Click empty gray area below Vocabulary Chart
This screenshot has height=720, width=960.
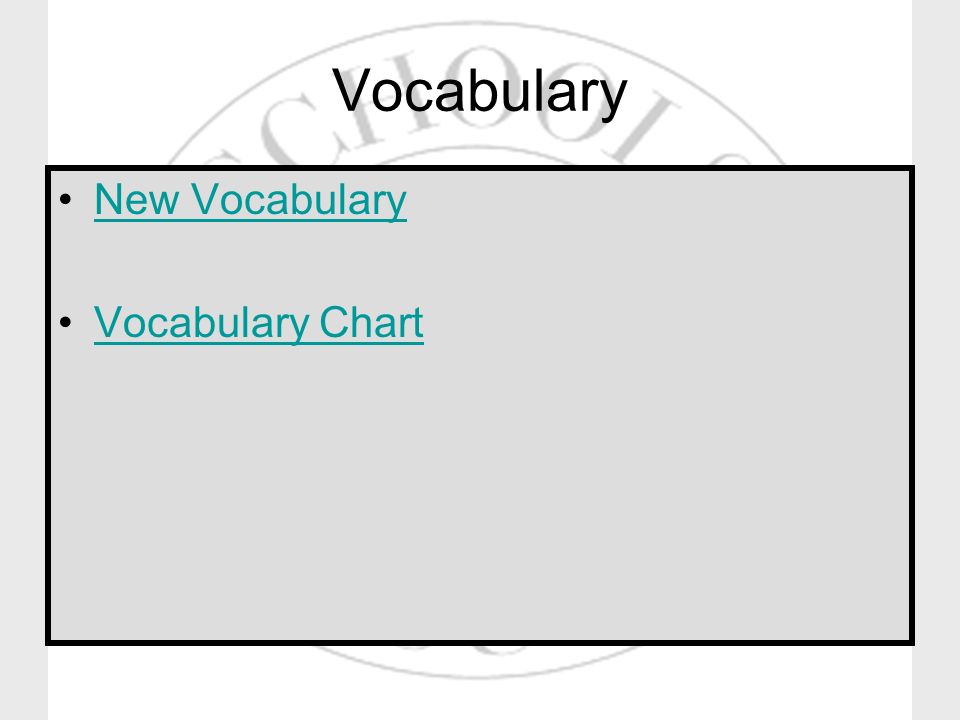pos(480,490)
